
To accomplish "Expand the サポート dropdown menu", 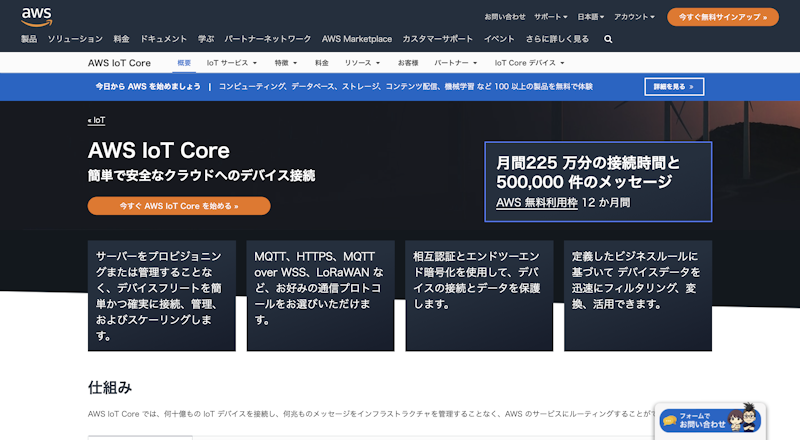I will click(552, 17).
